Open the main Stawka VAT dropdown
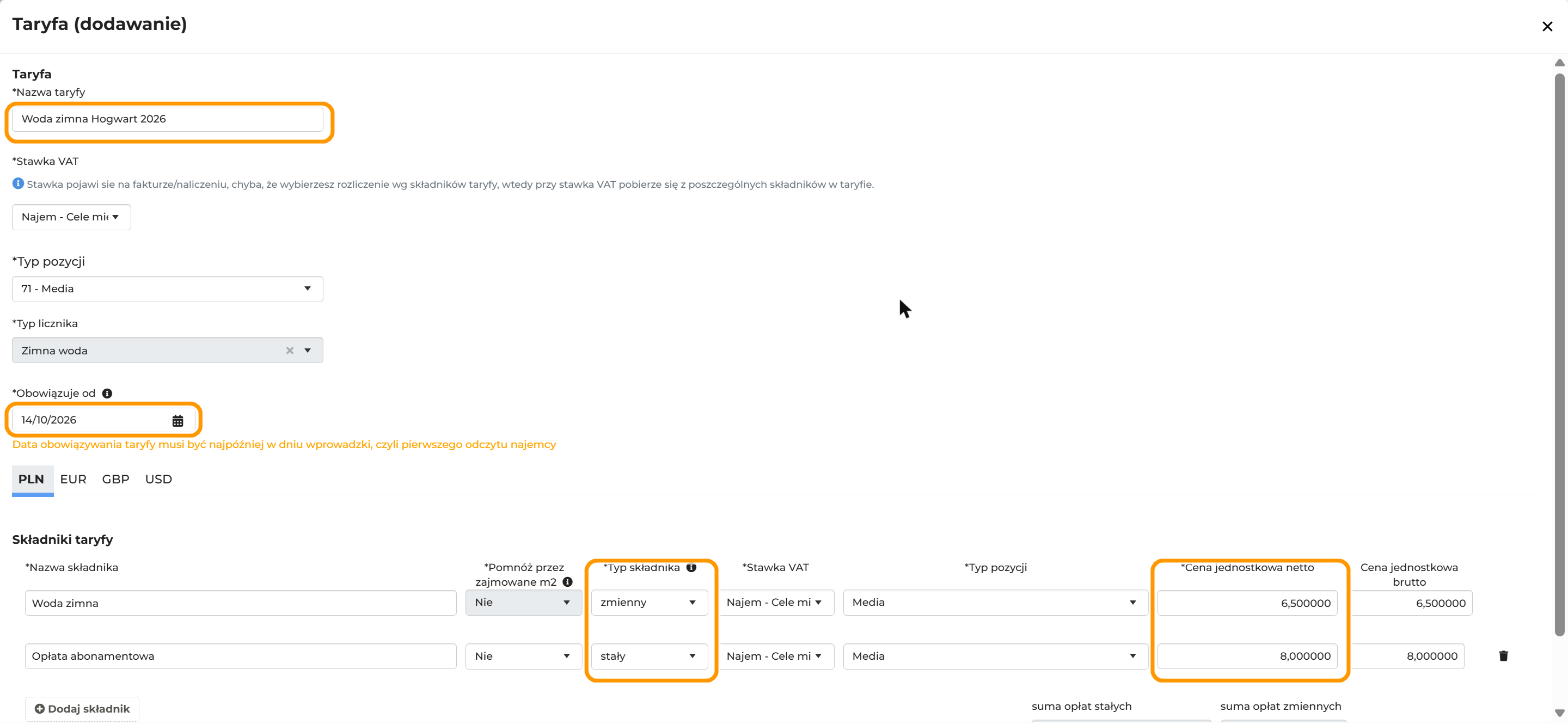The image size is (1568, 724). coord(71,217)
